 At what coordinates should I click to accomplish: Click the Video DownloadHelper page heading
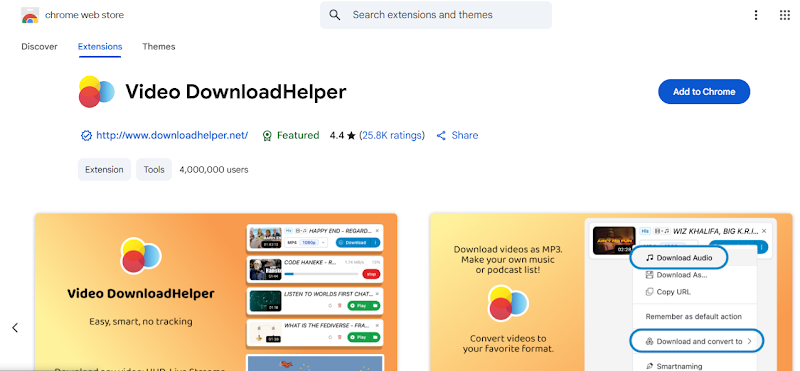[236, 92]
